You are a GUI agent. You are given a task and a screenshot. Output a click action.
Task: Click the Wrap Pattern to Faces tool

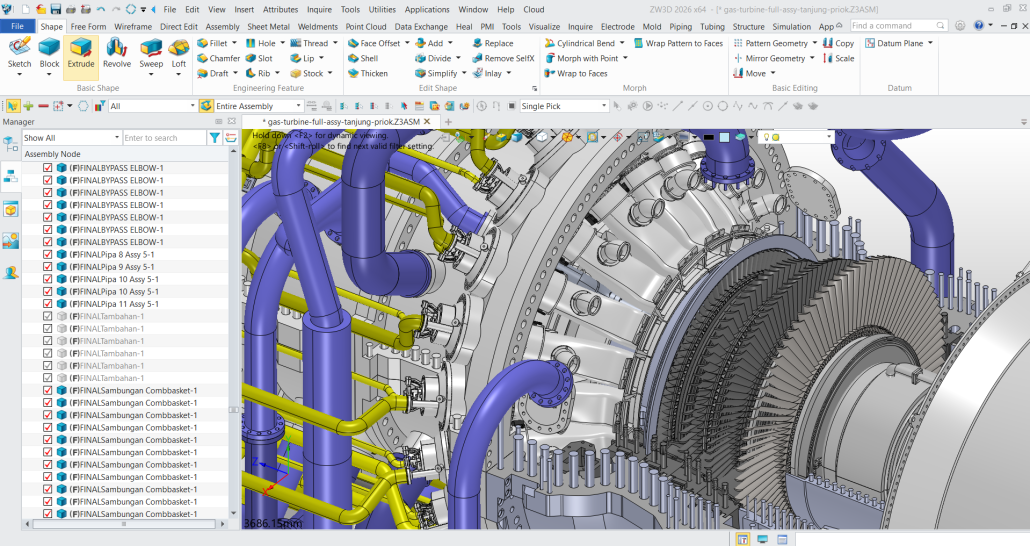[x=677, y=43]
